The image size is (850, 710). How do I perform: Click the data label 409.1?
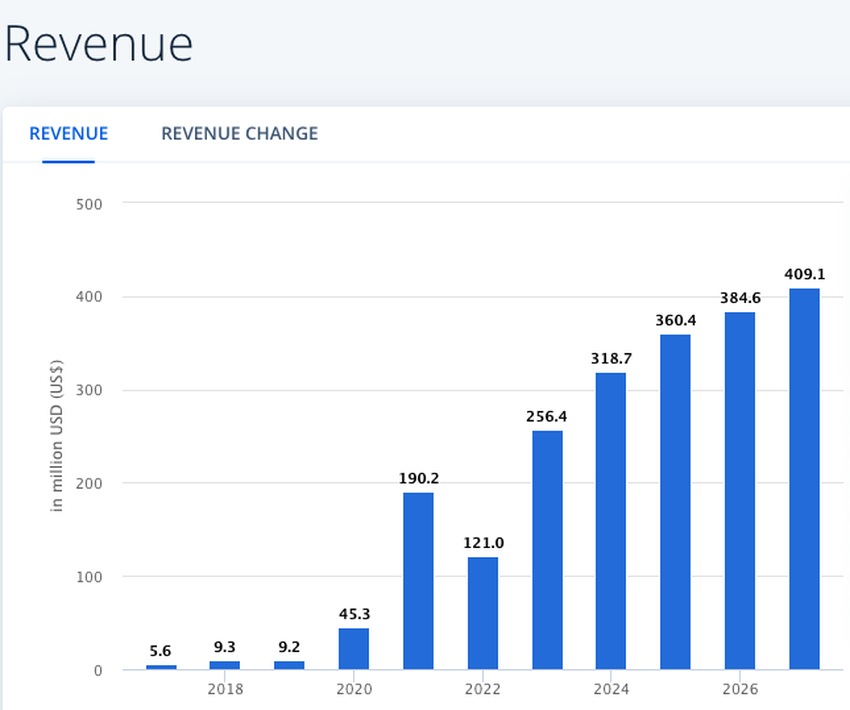tap(805, 272)
